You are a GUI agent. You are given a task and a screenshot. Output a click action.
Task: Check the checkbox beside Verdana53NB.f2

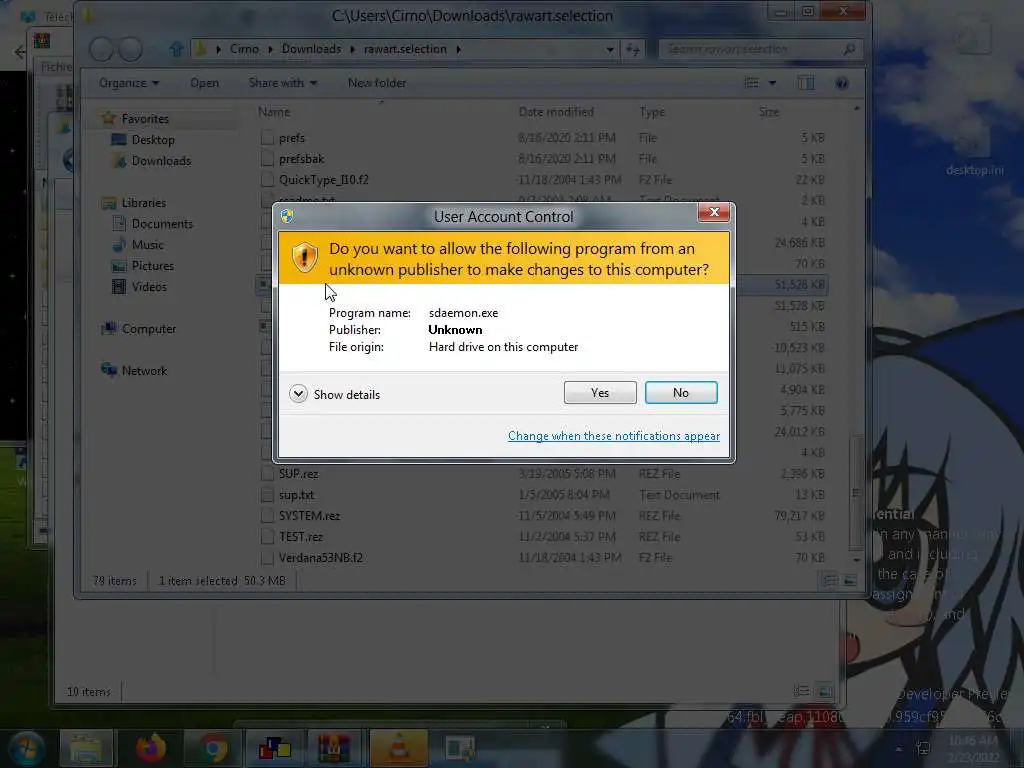pyautogui.click(x=266, y=558)
